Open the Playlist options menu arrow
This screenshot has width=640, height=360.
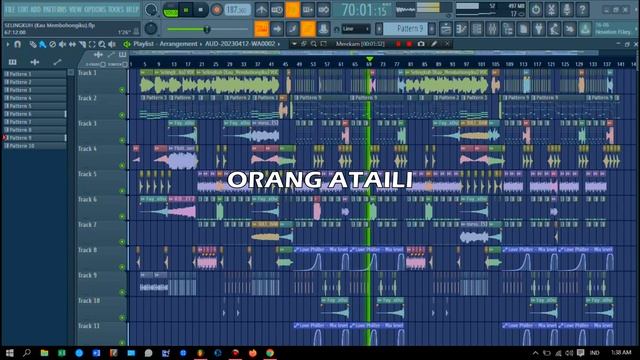point(8,44)
